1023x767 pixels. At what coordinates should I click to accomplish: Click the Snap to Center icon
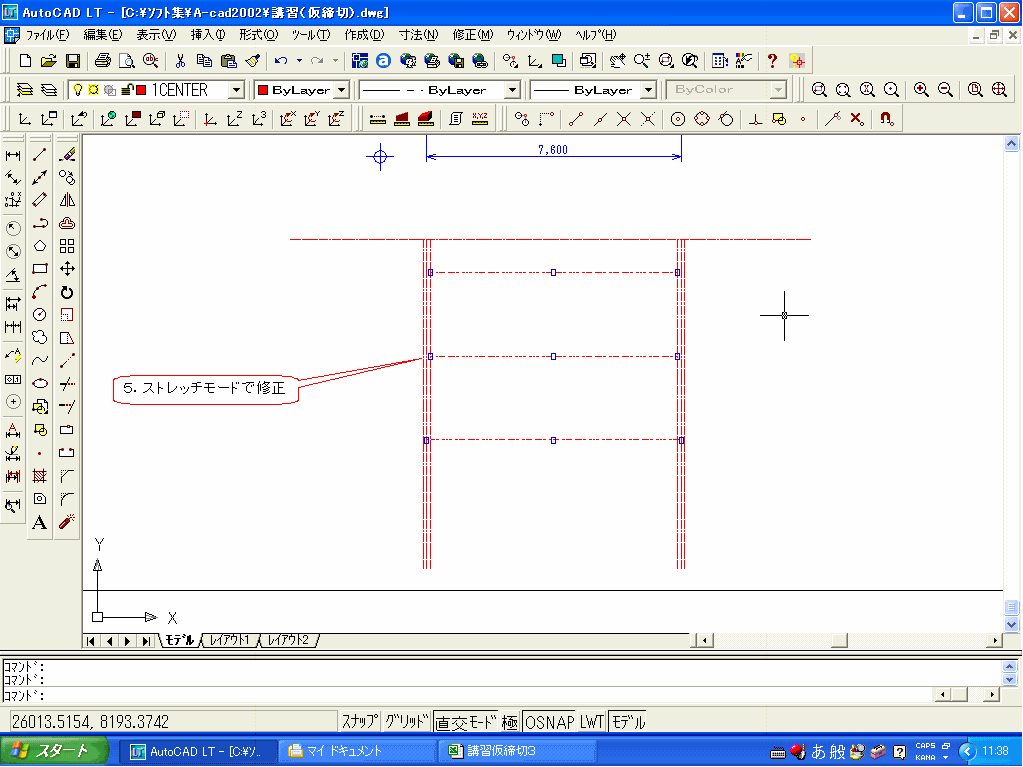pos(678,119)
